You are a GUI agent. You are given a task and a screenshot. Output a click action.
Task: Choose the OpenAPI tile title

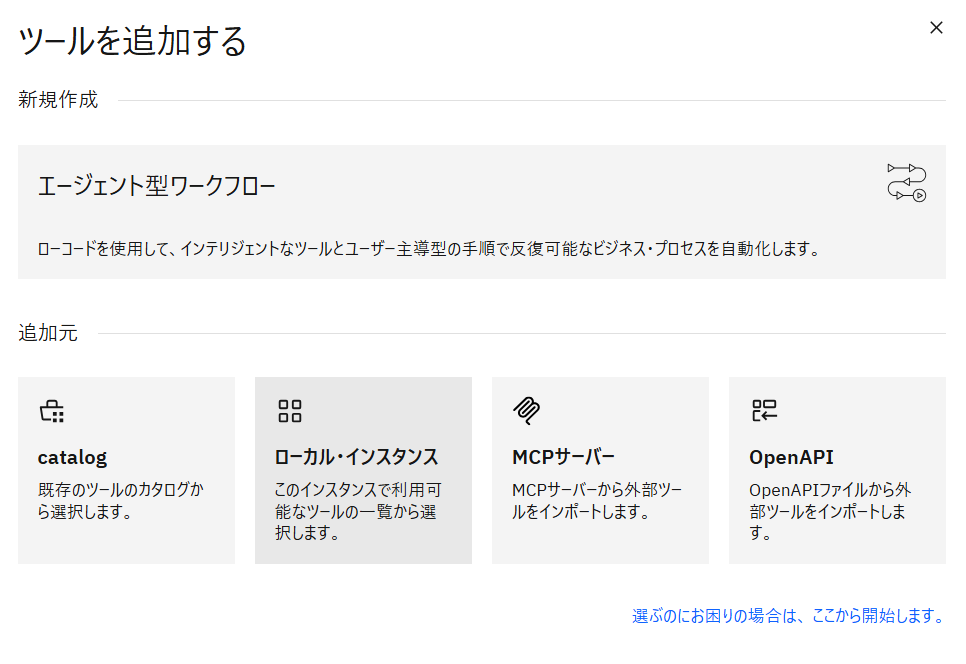pyautogui.click(x=791, y=458)
